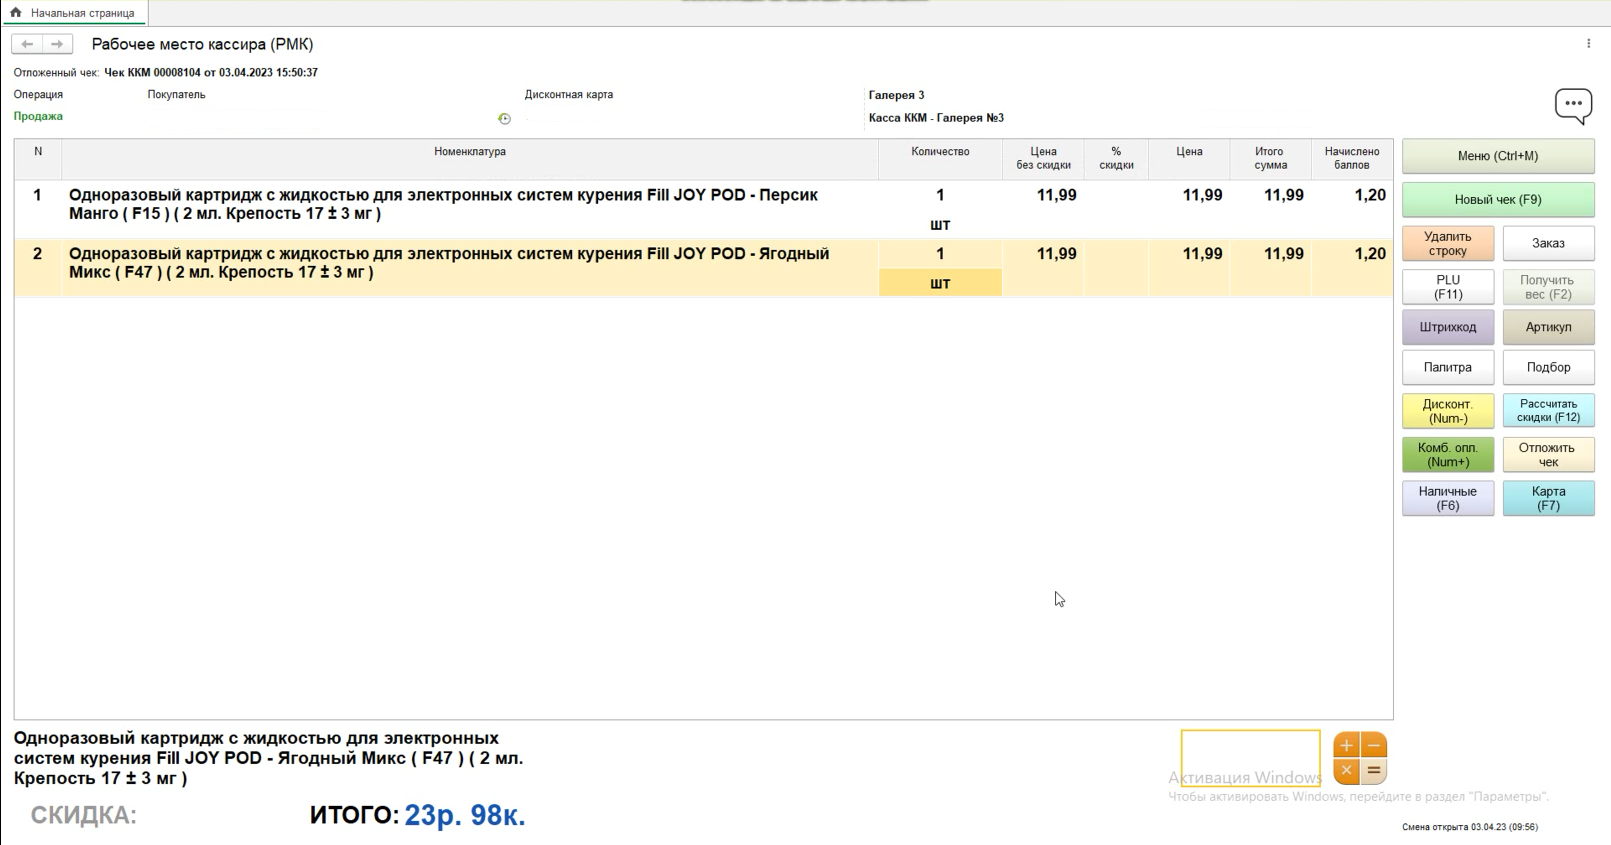Click the clock history icon near discount card
Image resolution: width=1611 pixels, height=845 pixels.
click(x=504, y=119)
